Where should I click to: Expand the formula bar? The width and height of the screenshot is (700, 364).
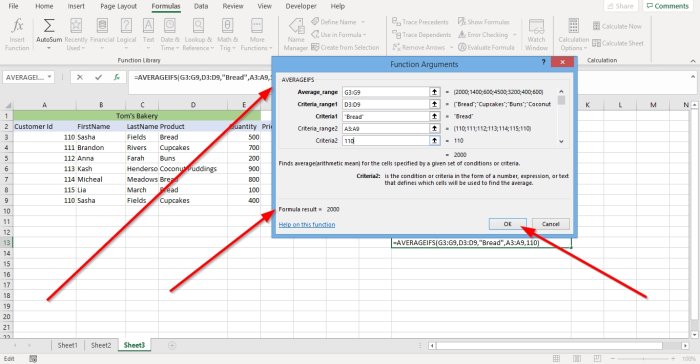[x=692, y=77]
